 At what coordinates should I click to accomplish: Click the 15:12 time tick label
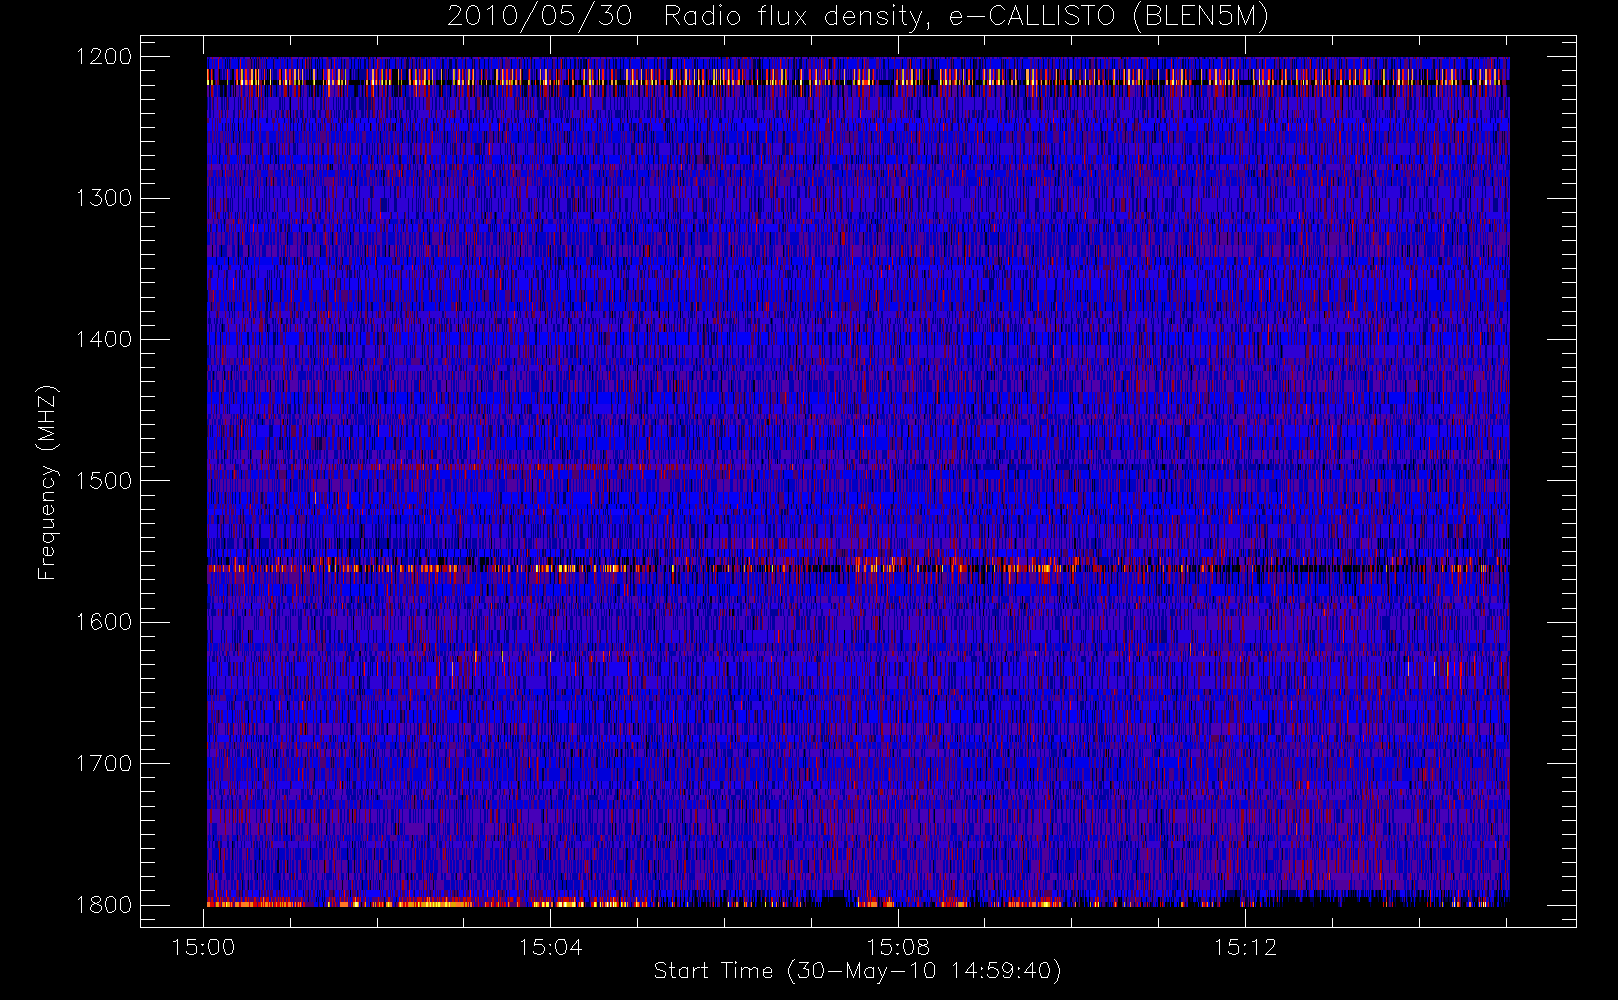pyautogui.click(x=1245, y=947)
